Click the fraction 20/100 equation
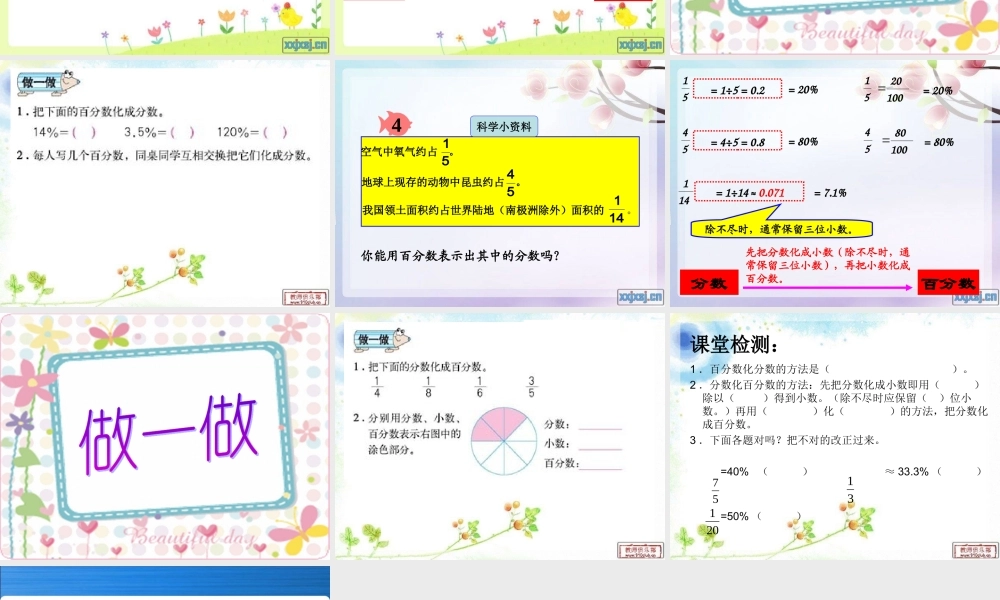This screenshot has height=600, width=1000. (x=908, y=90)
